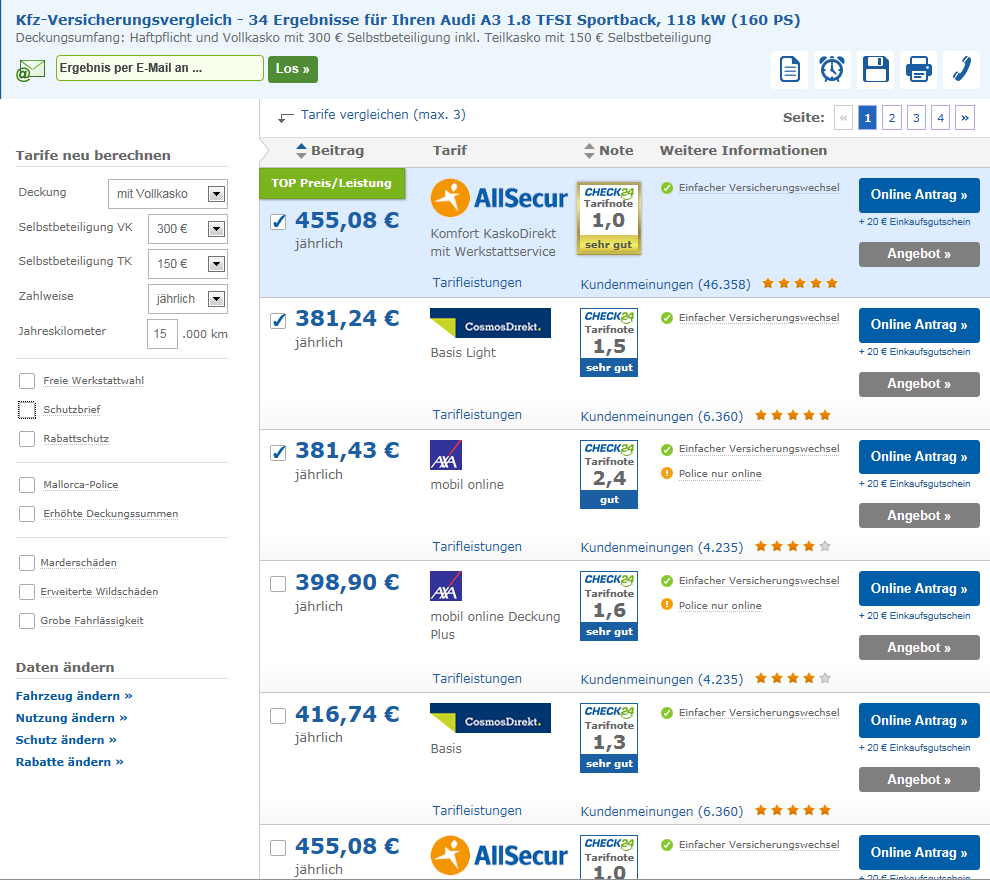Open Fahrzeug ändern link
Screen dimensions: 990x880
(x=74, y=696)
